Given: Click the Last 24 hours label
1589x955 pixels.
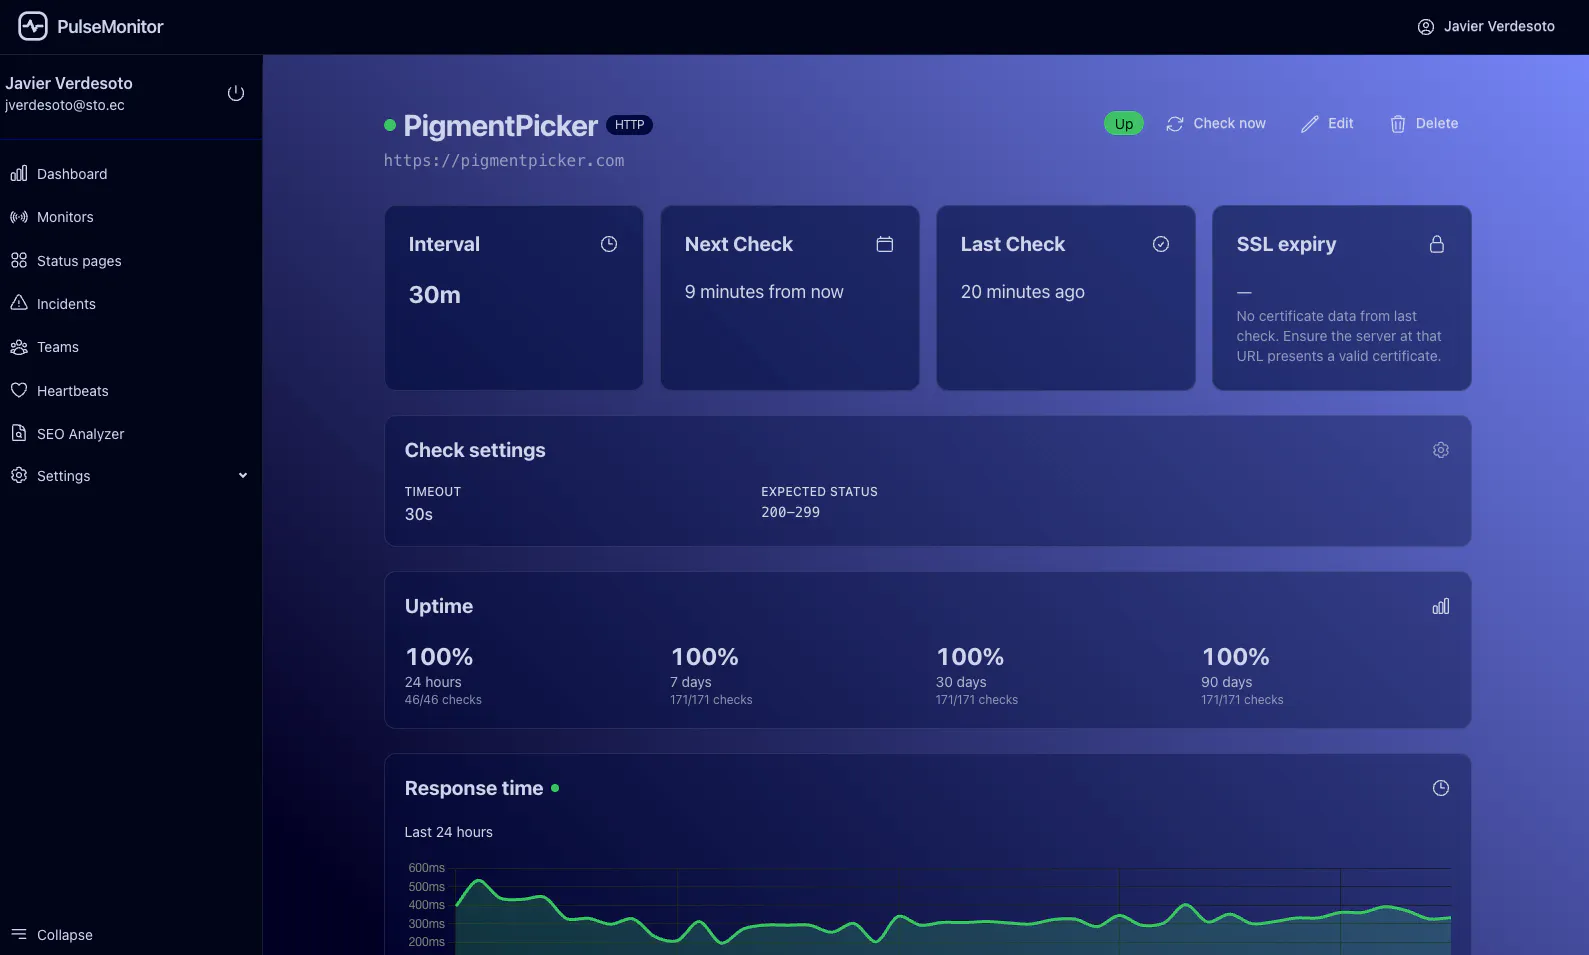Looking at the screenshot, I should coord(449,832).
